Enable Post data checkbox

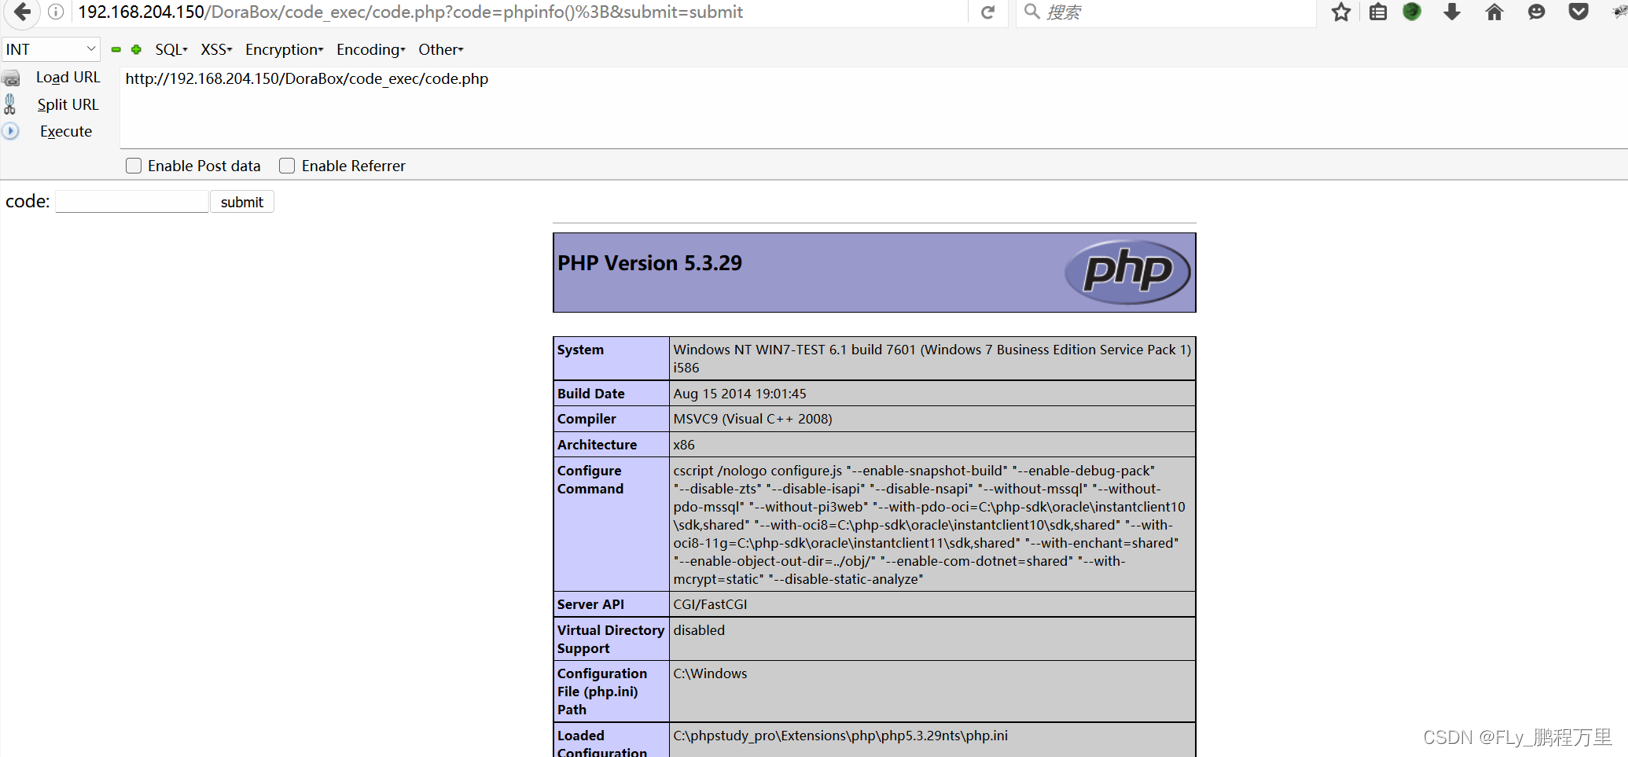tap(133, 166)
